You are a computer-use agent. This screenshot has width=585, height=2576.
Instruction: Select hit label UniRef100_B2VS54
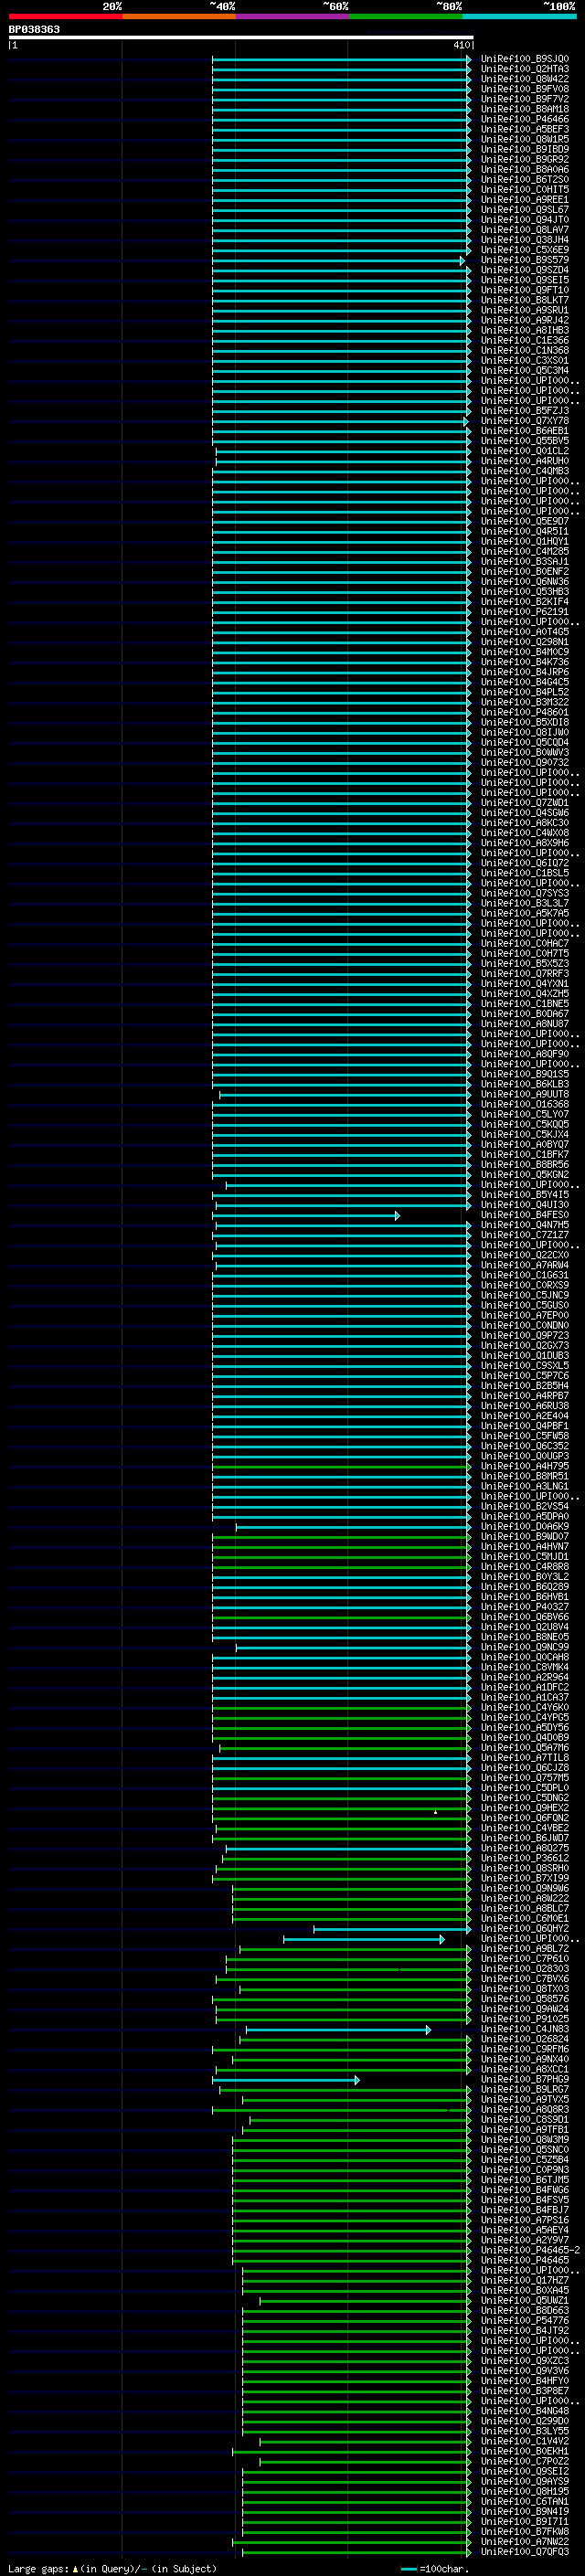(x=525, y=1506)
